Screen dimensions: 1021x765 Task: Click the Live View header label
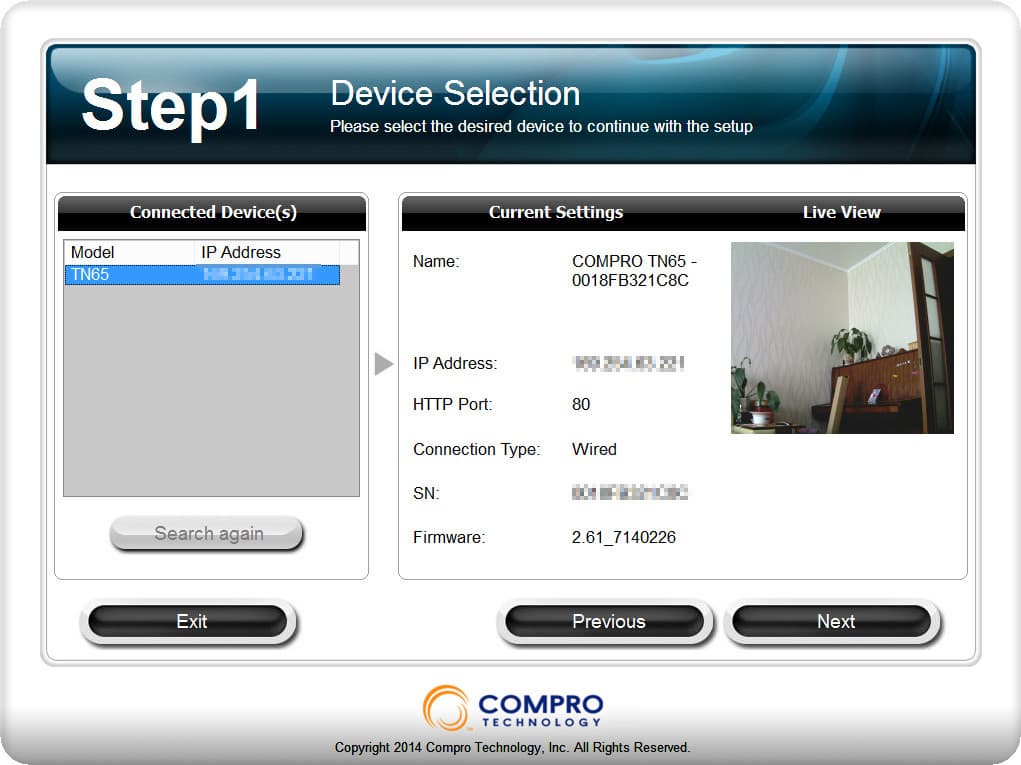pos(841,212)
